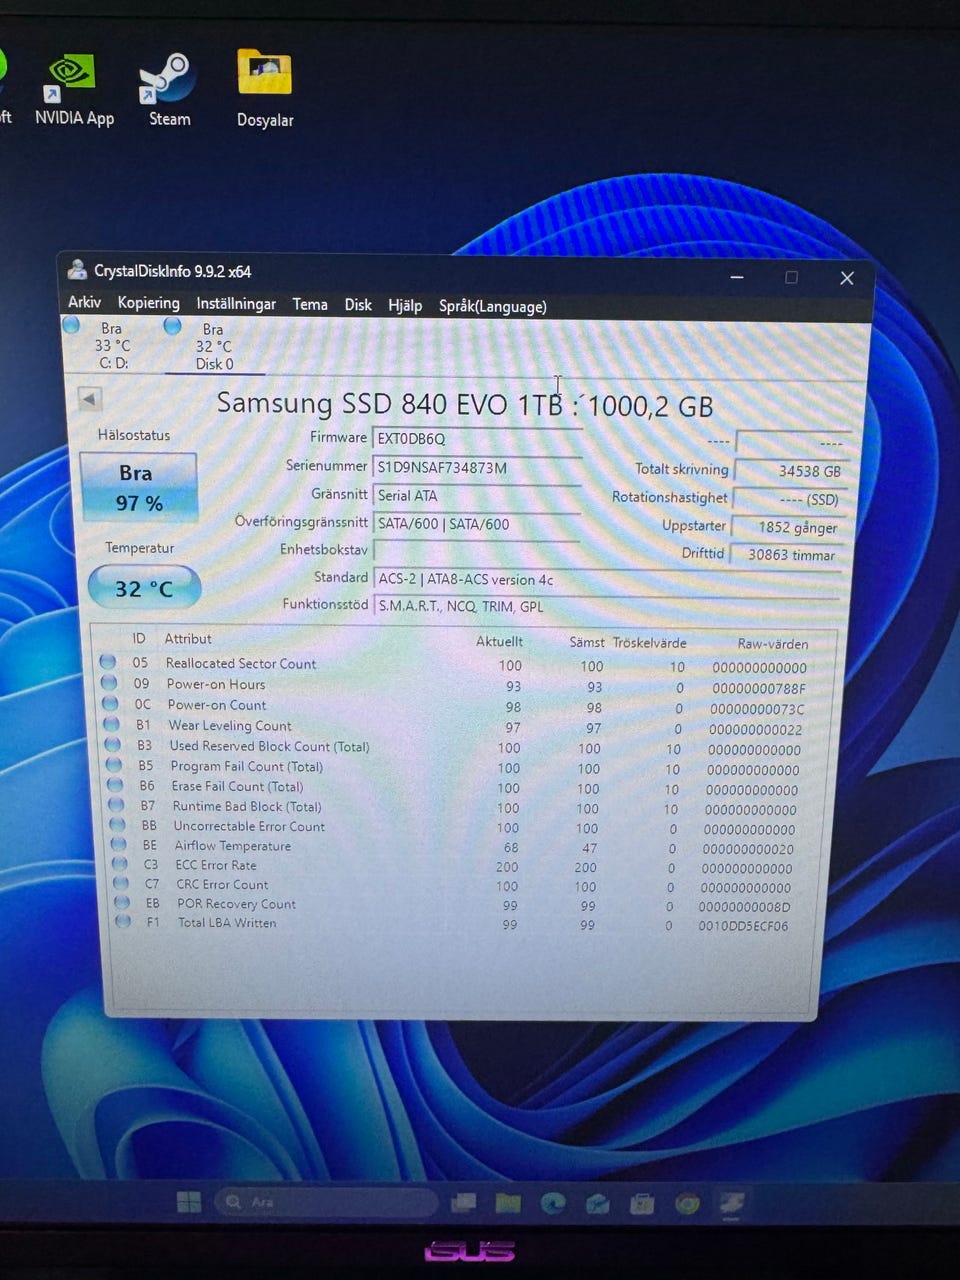This screenshot has width=960, height=1280.
Task: Click the previous disk arrow button
Action: click(x=90, y=399)
